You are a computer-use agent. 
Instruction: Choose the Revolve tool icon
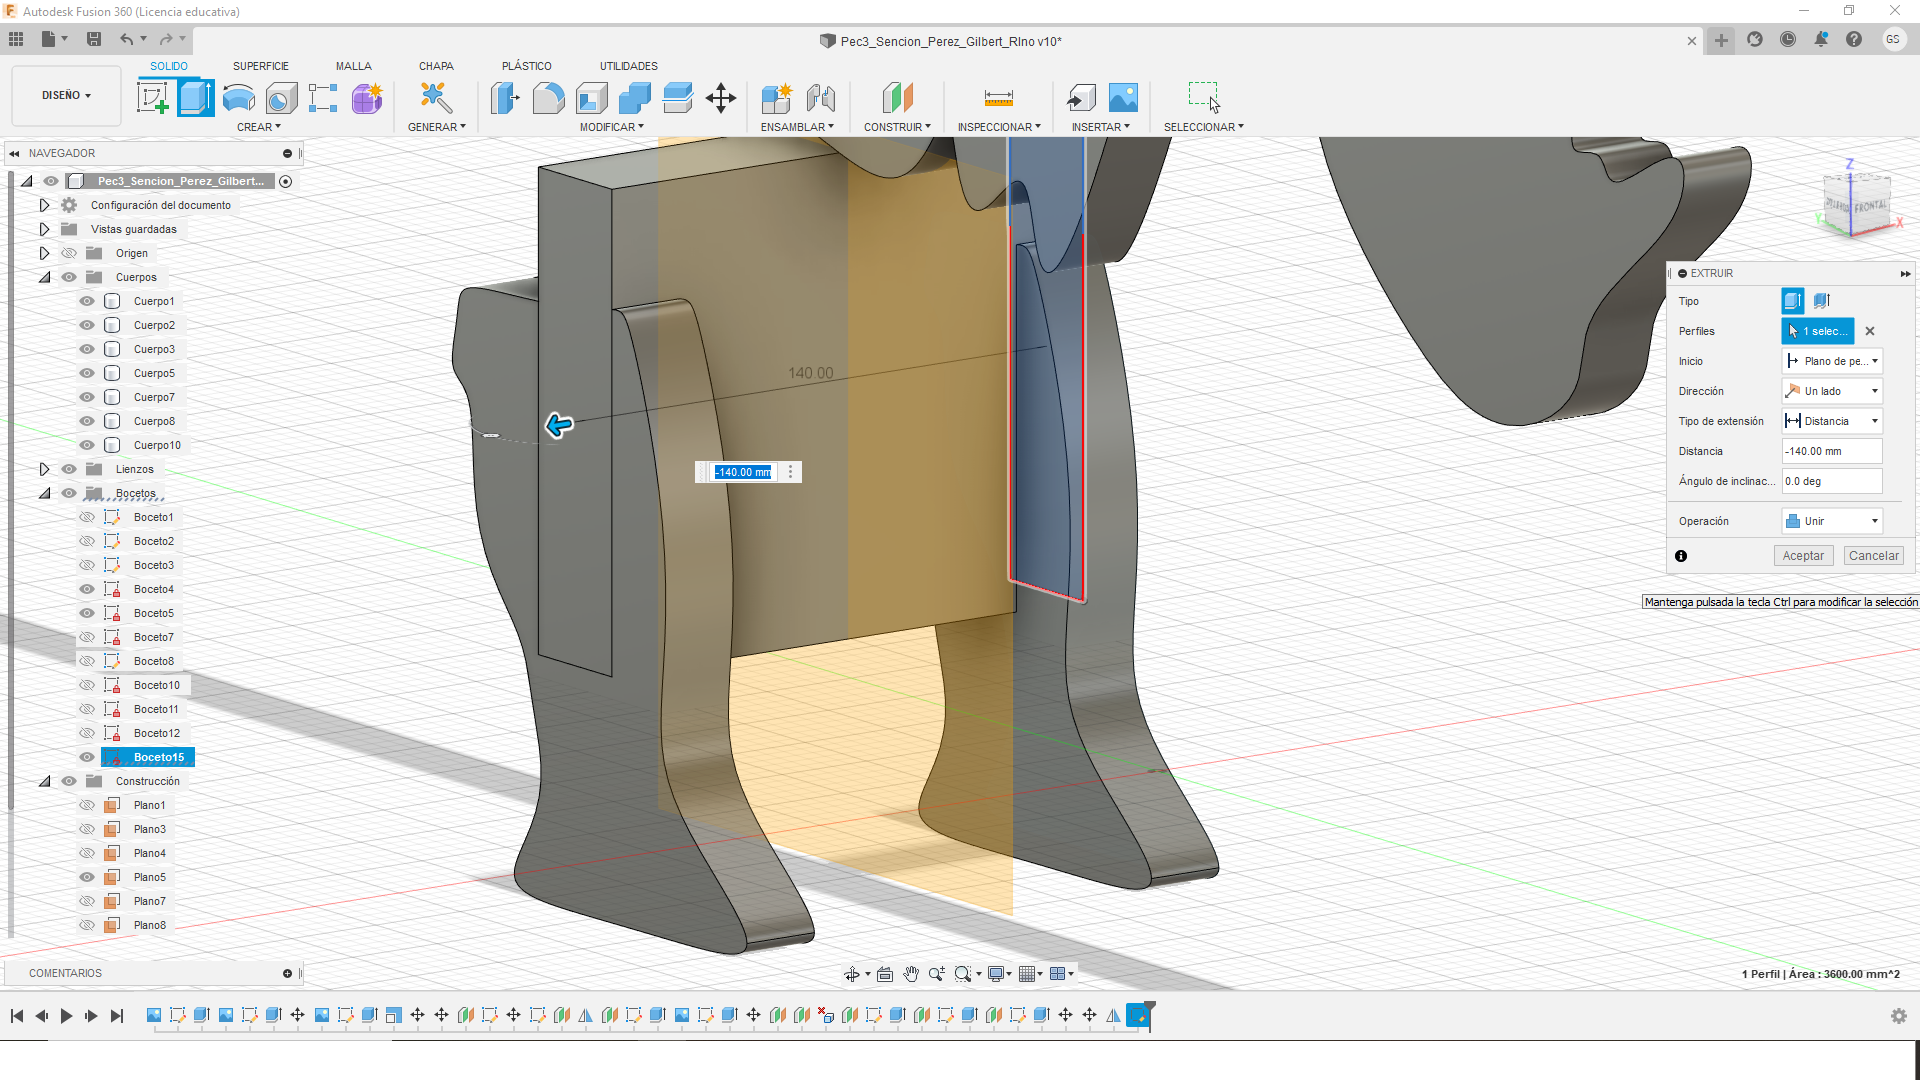pos(238,98)
